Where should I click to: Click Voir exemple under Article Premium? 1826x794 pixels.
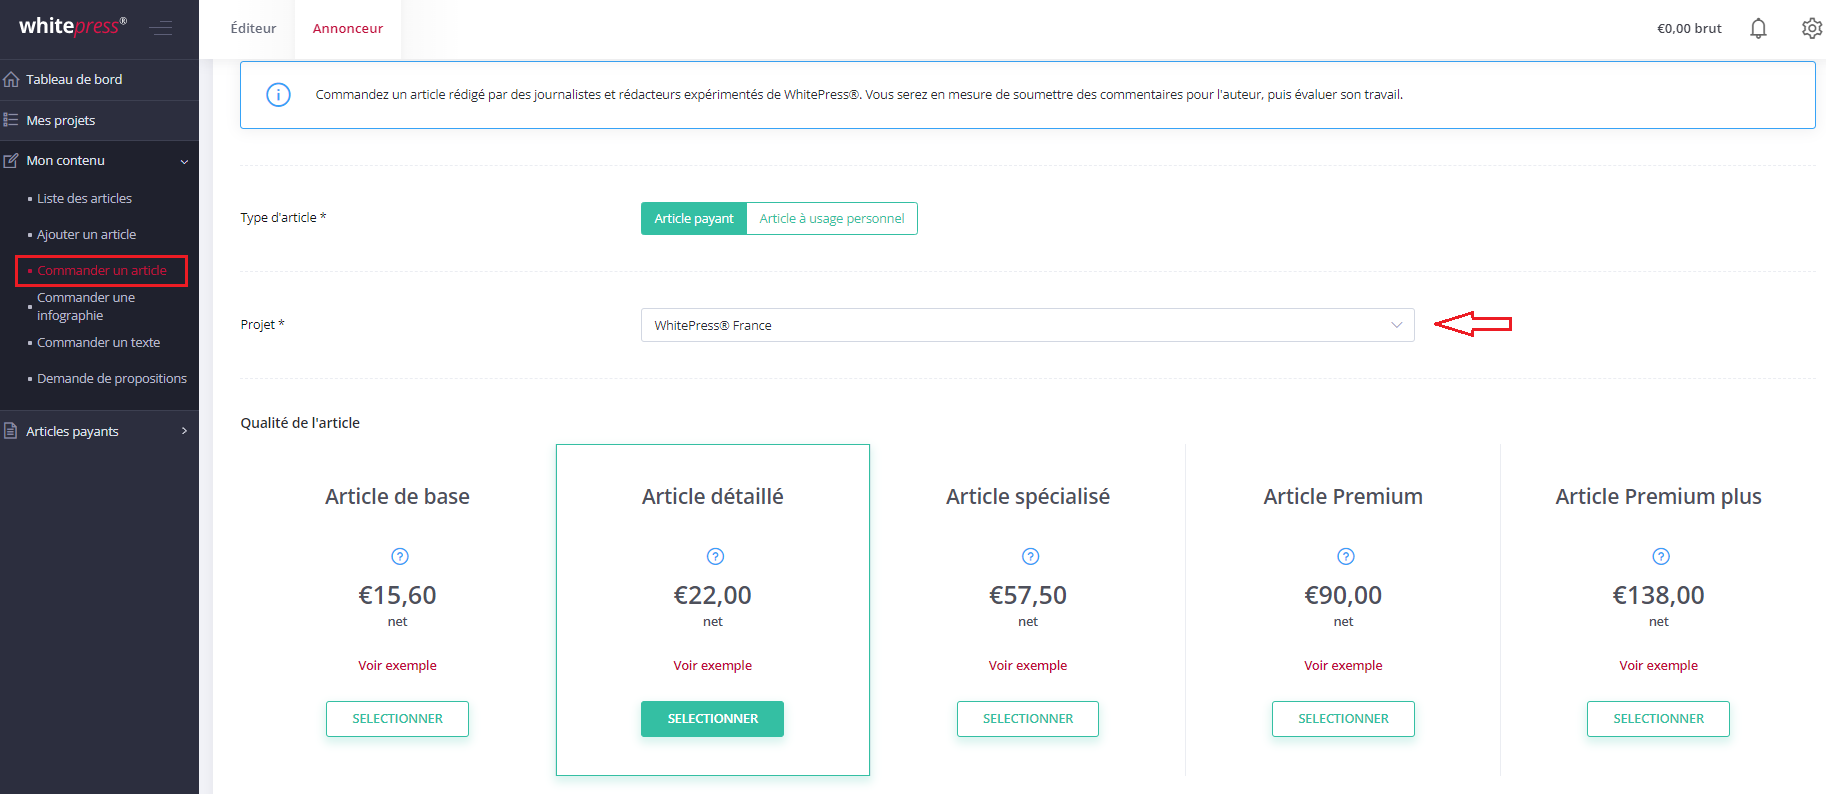tap(1342, 666)
